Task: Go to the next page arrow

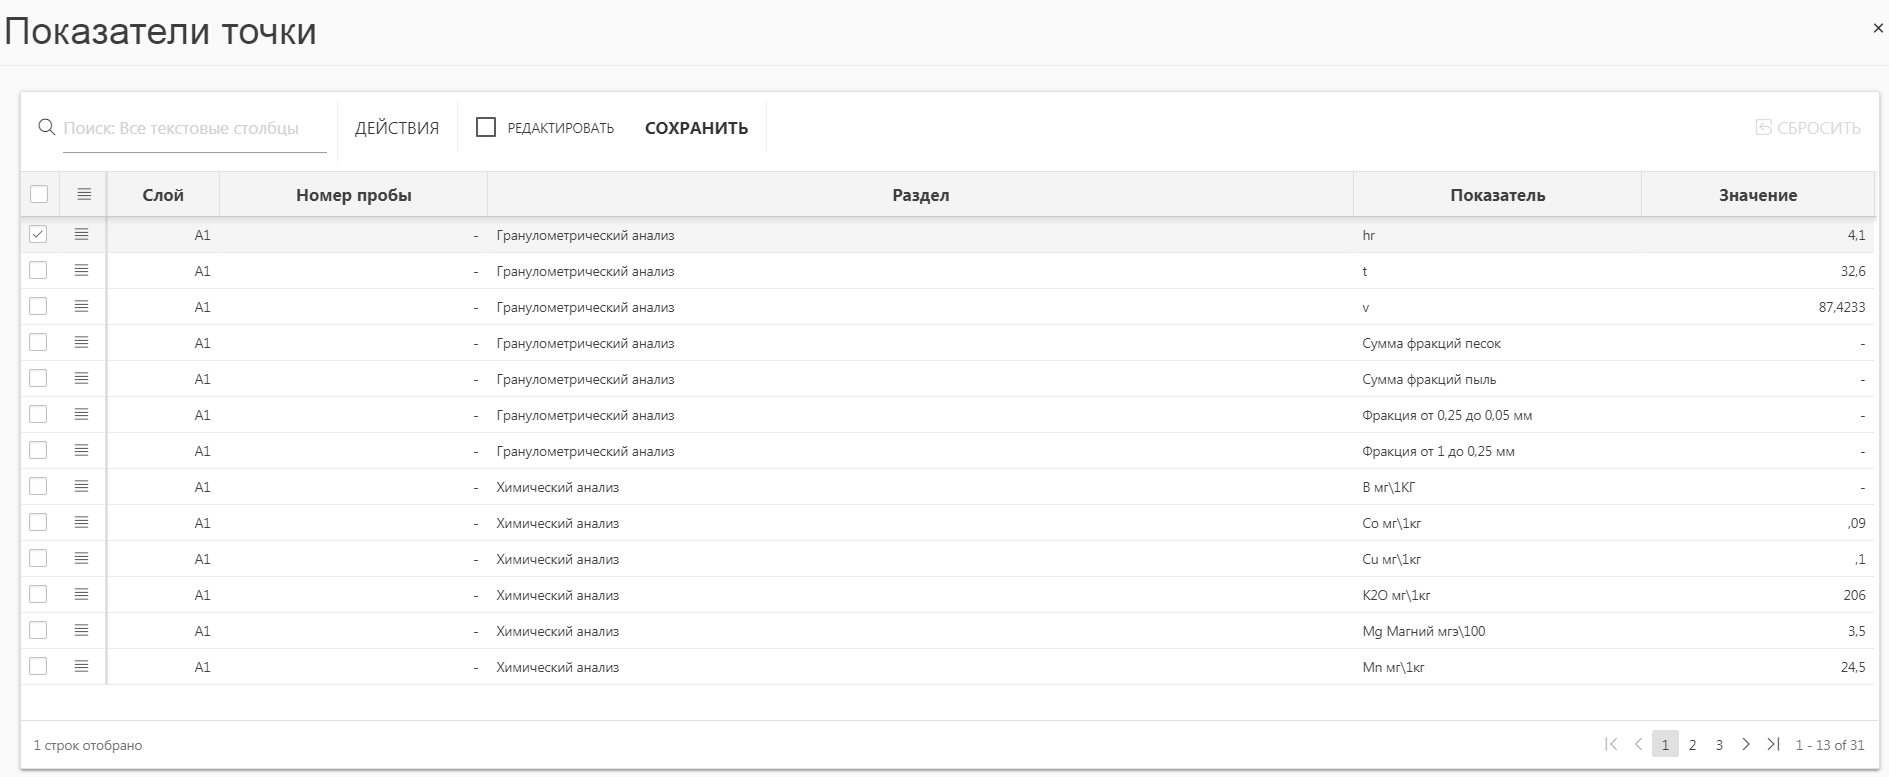Action: [x=1746, y=744]
